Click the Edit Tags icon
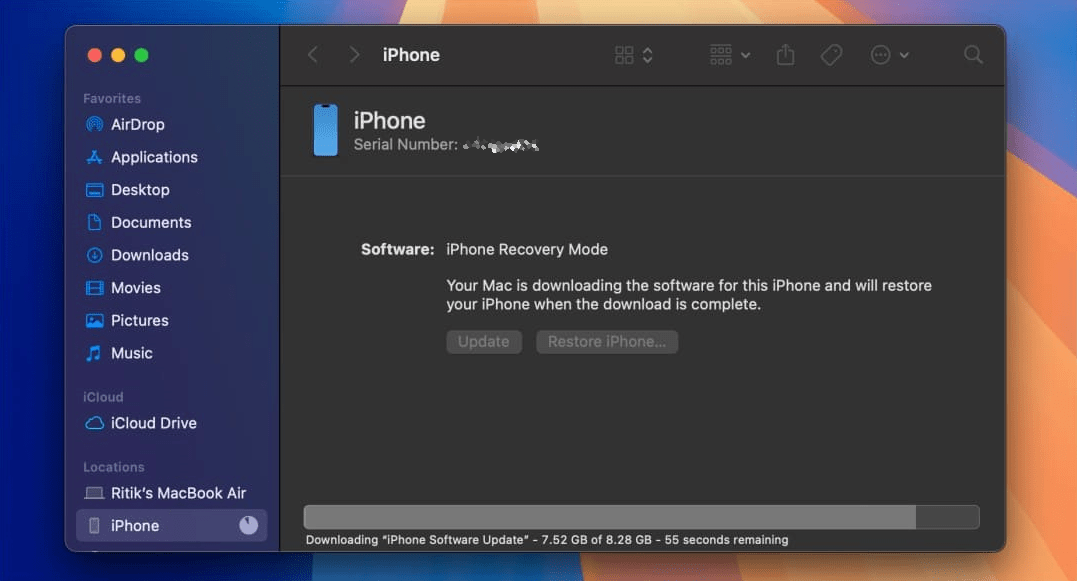 (x=831, y=55)
